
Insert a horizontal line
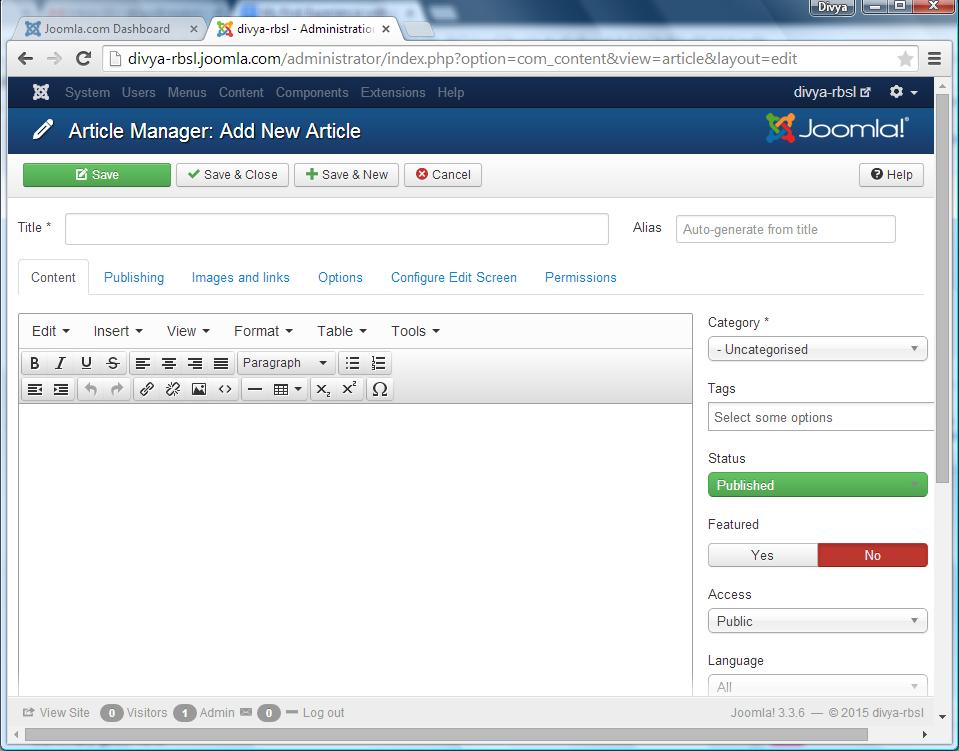[x=256, y=389]
